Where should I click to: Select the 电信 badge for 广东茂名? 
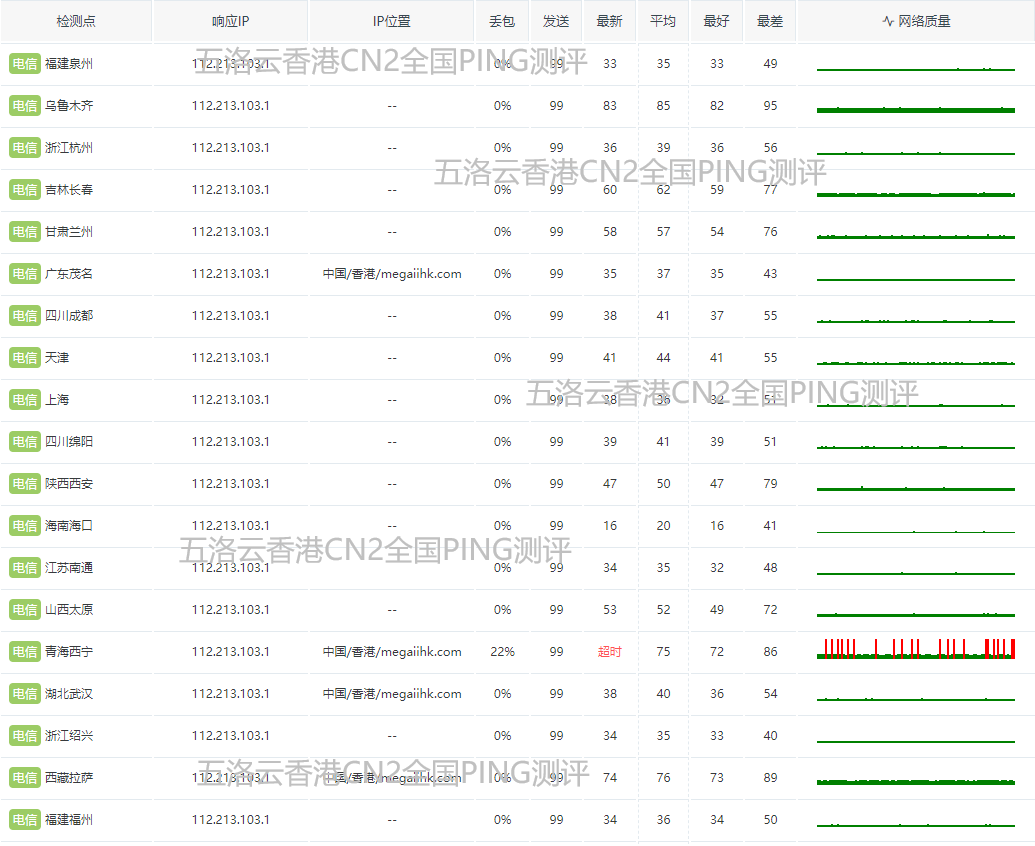[x=24, y=274]
